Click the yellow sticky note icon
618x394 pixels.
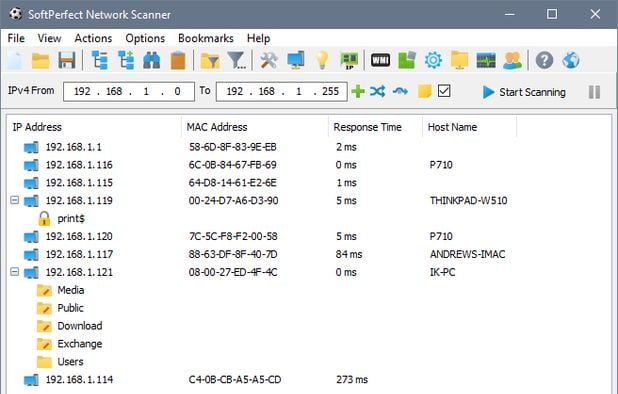424,91
